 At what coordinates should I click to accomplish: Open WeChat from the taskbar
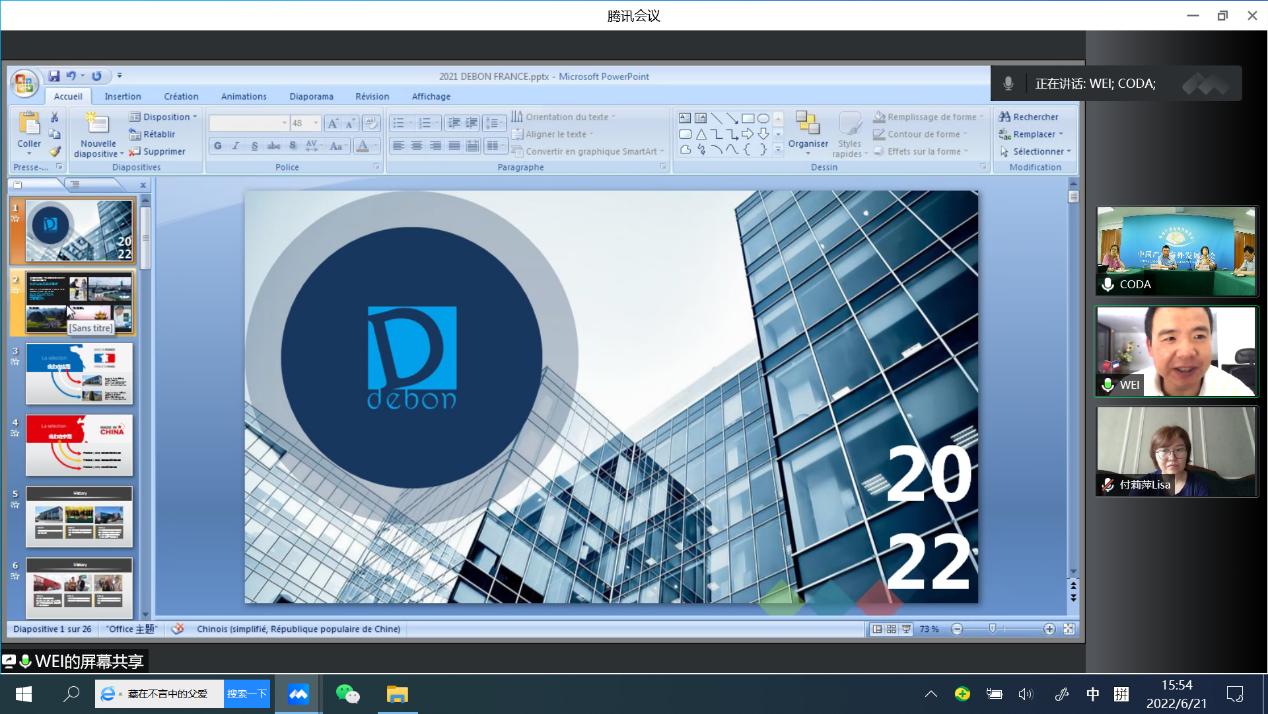[x=347, y=693]
